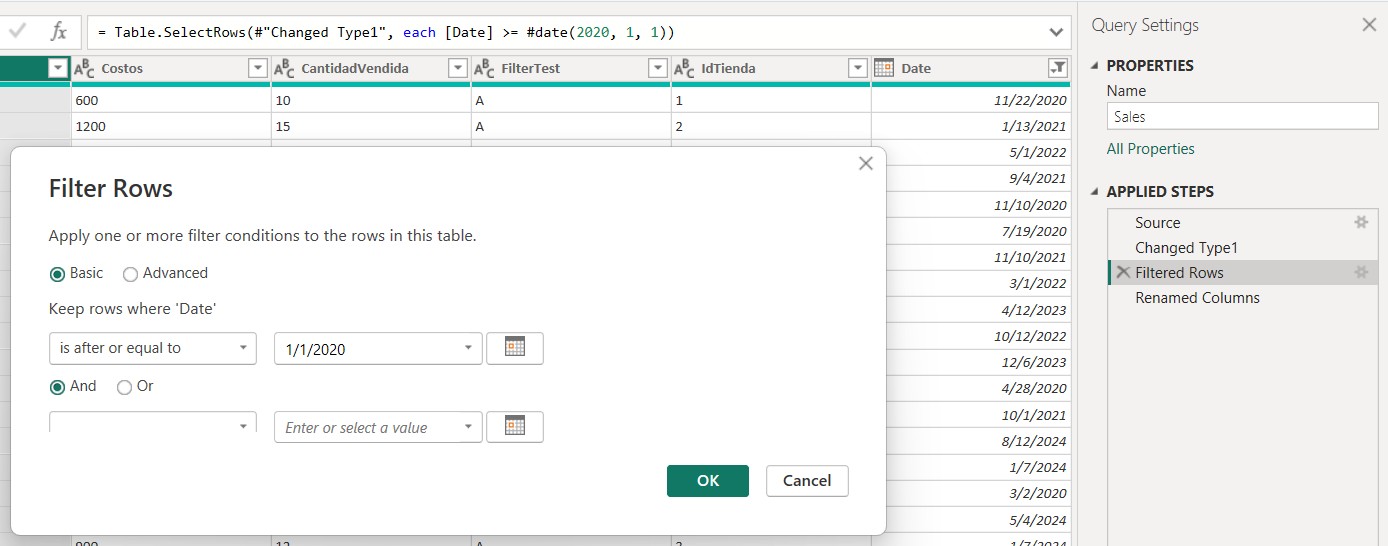Click the Costos column data type icon

coord(85,68)
